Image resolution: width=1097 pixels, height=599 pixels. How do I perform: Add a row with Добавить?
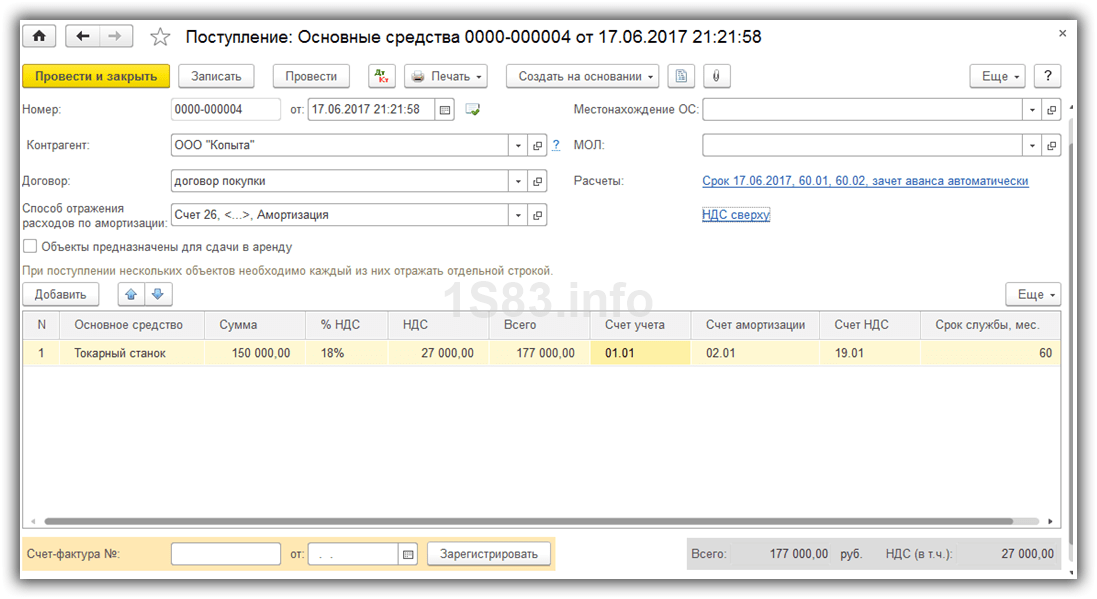point(61,295)
